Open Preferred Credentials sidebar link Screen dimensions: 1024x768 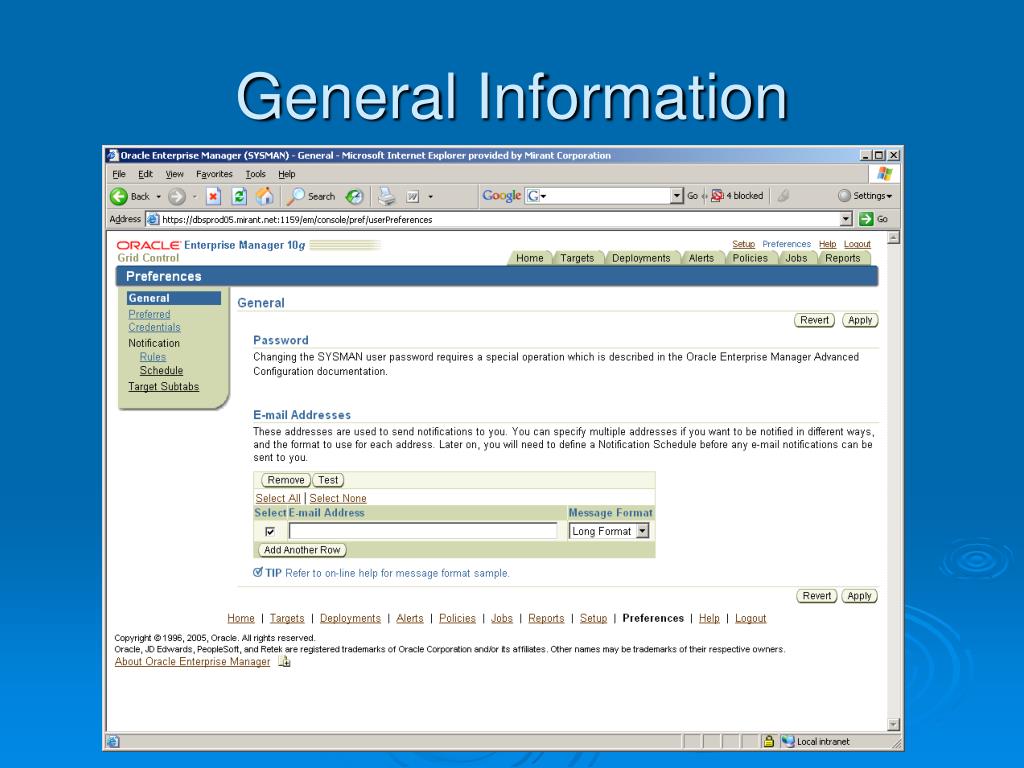point(154,321)
